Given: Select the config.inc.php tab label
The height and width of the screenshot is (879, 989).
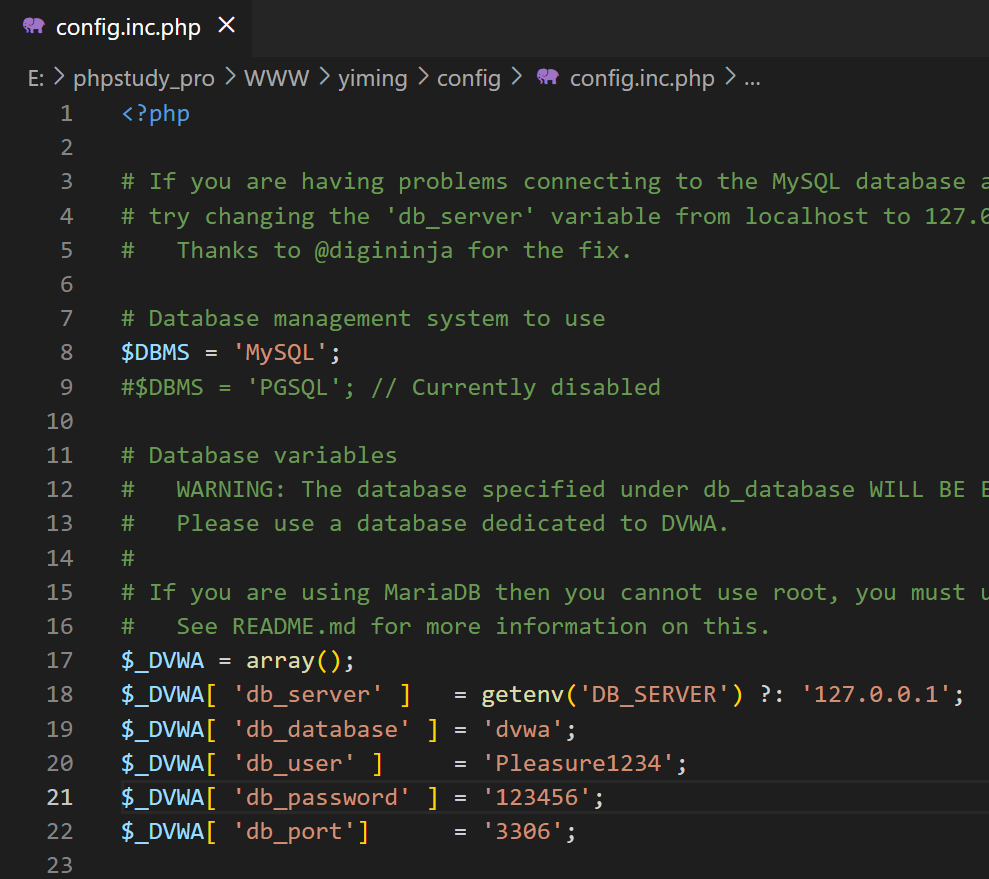Looking at the screenshot, I should [128, 27].
